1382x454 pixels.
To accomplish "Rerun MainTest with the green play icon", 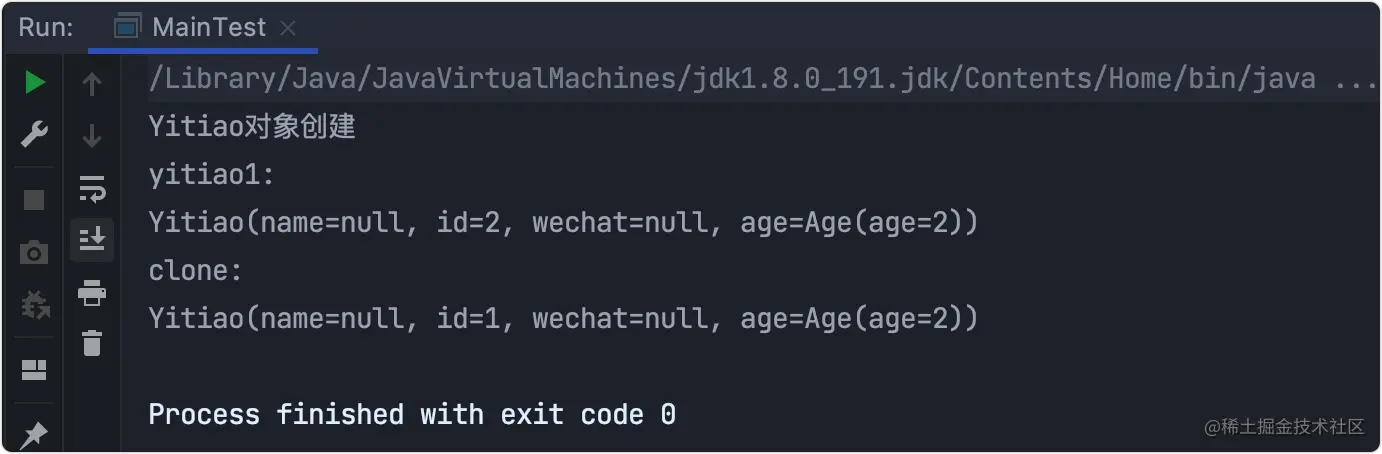I will coord(35,83).
